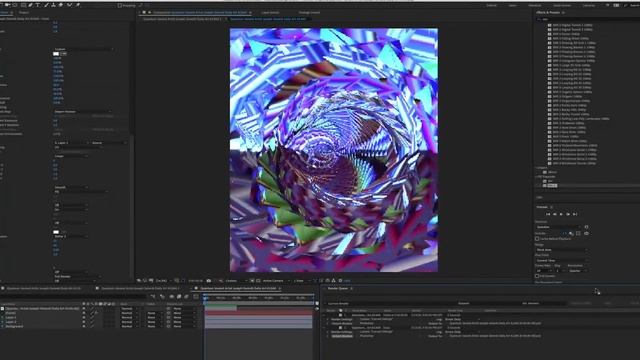Open blend mode dropdown for Background layer
The image size is (640, 360).
click(x=129, y=327)
